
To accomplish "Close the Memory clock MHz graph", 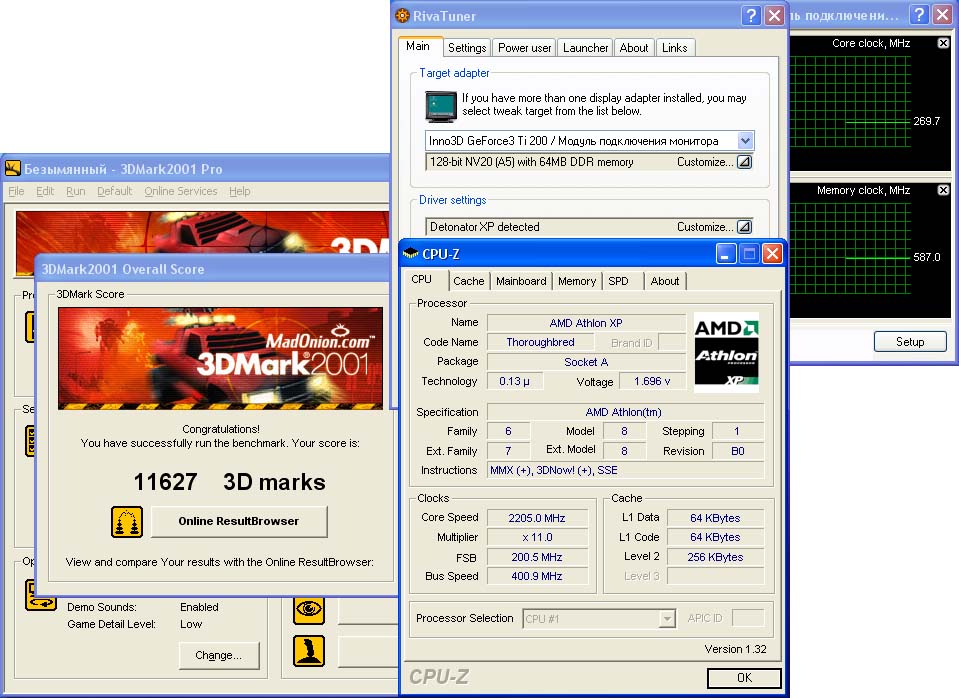I will (x=943, y=190).
